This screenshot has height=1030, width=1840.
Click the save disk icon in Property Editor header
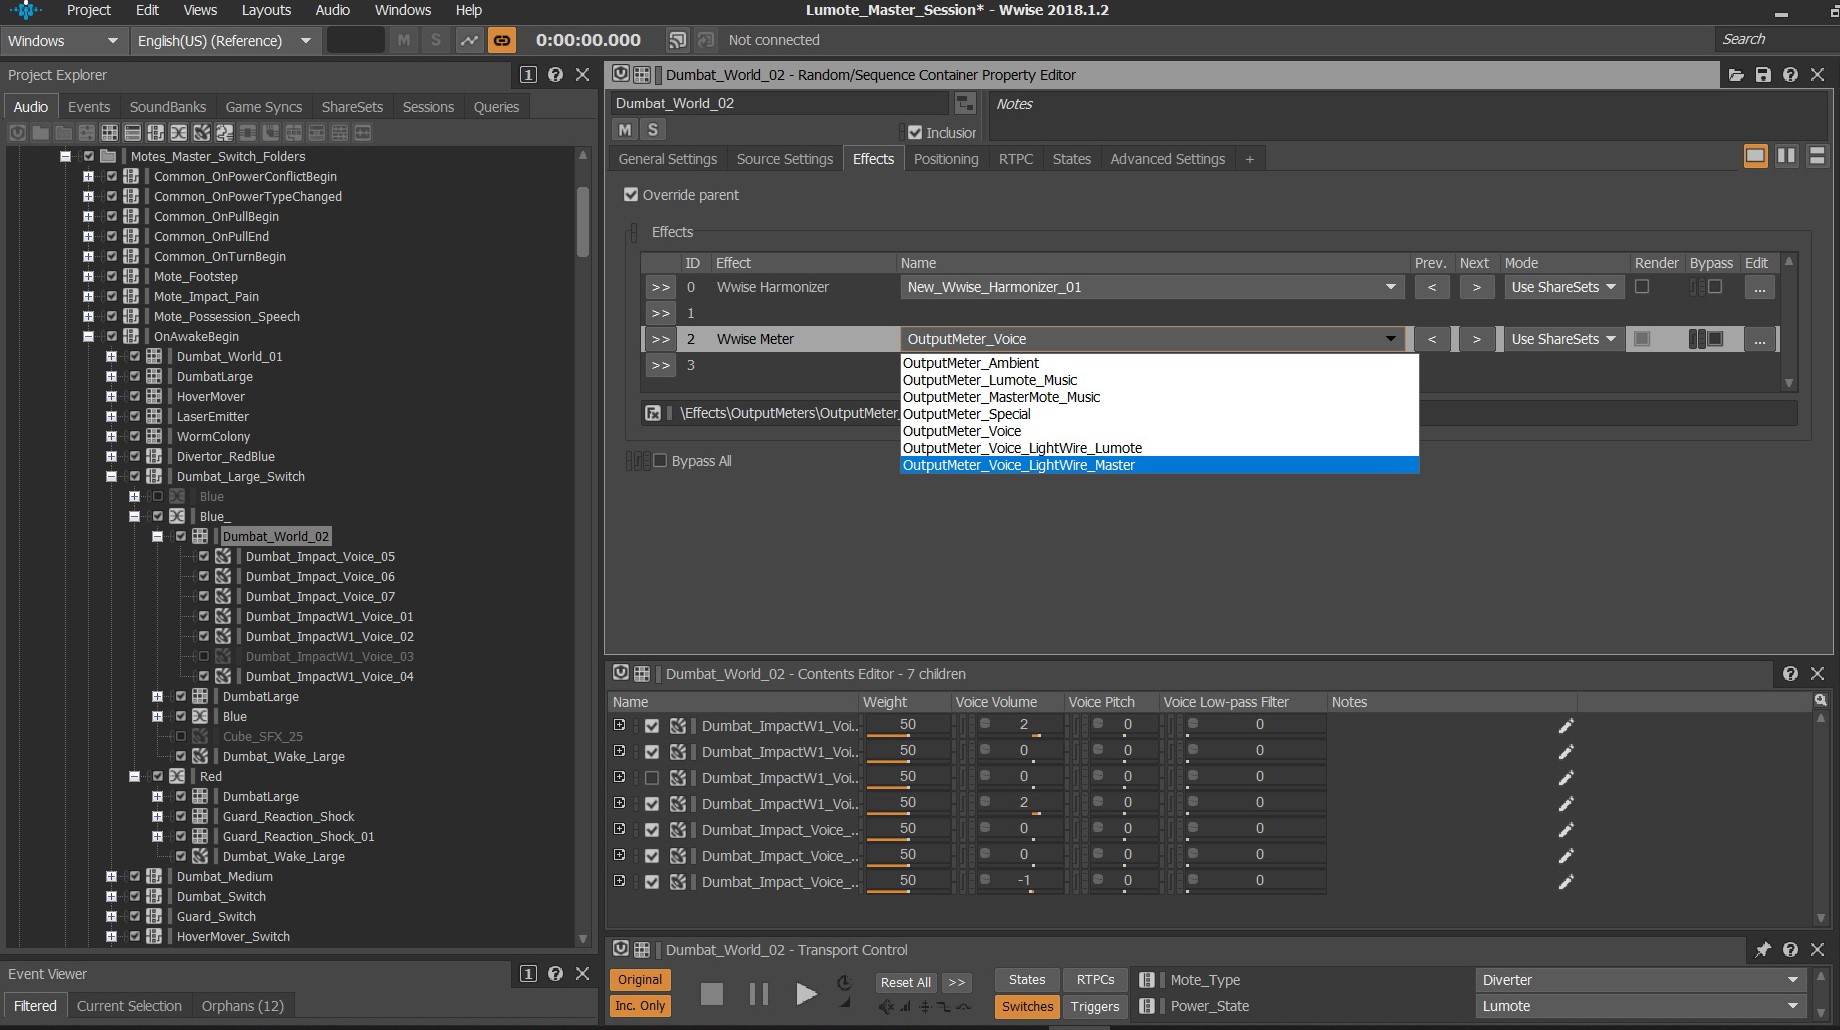[1763, 75]
